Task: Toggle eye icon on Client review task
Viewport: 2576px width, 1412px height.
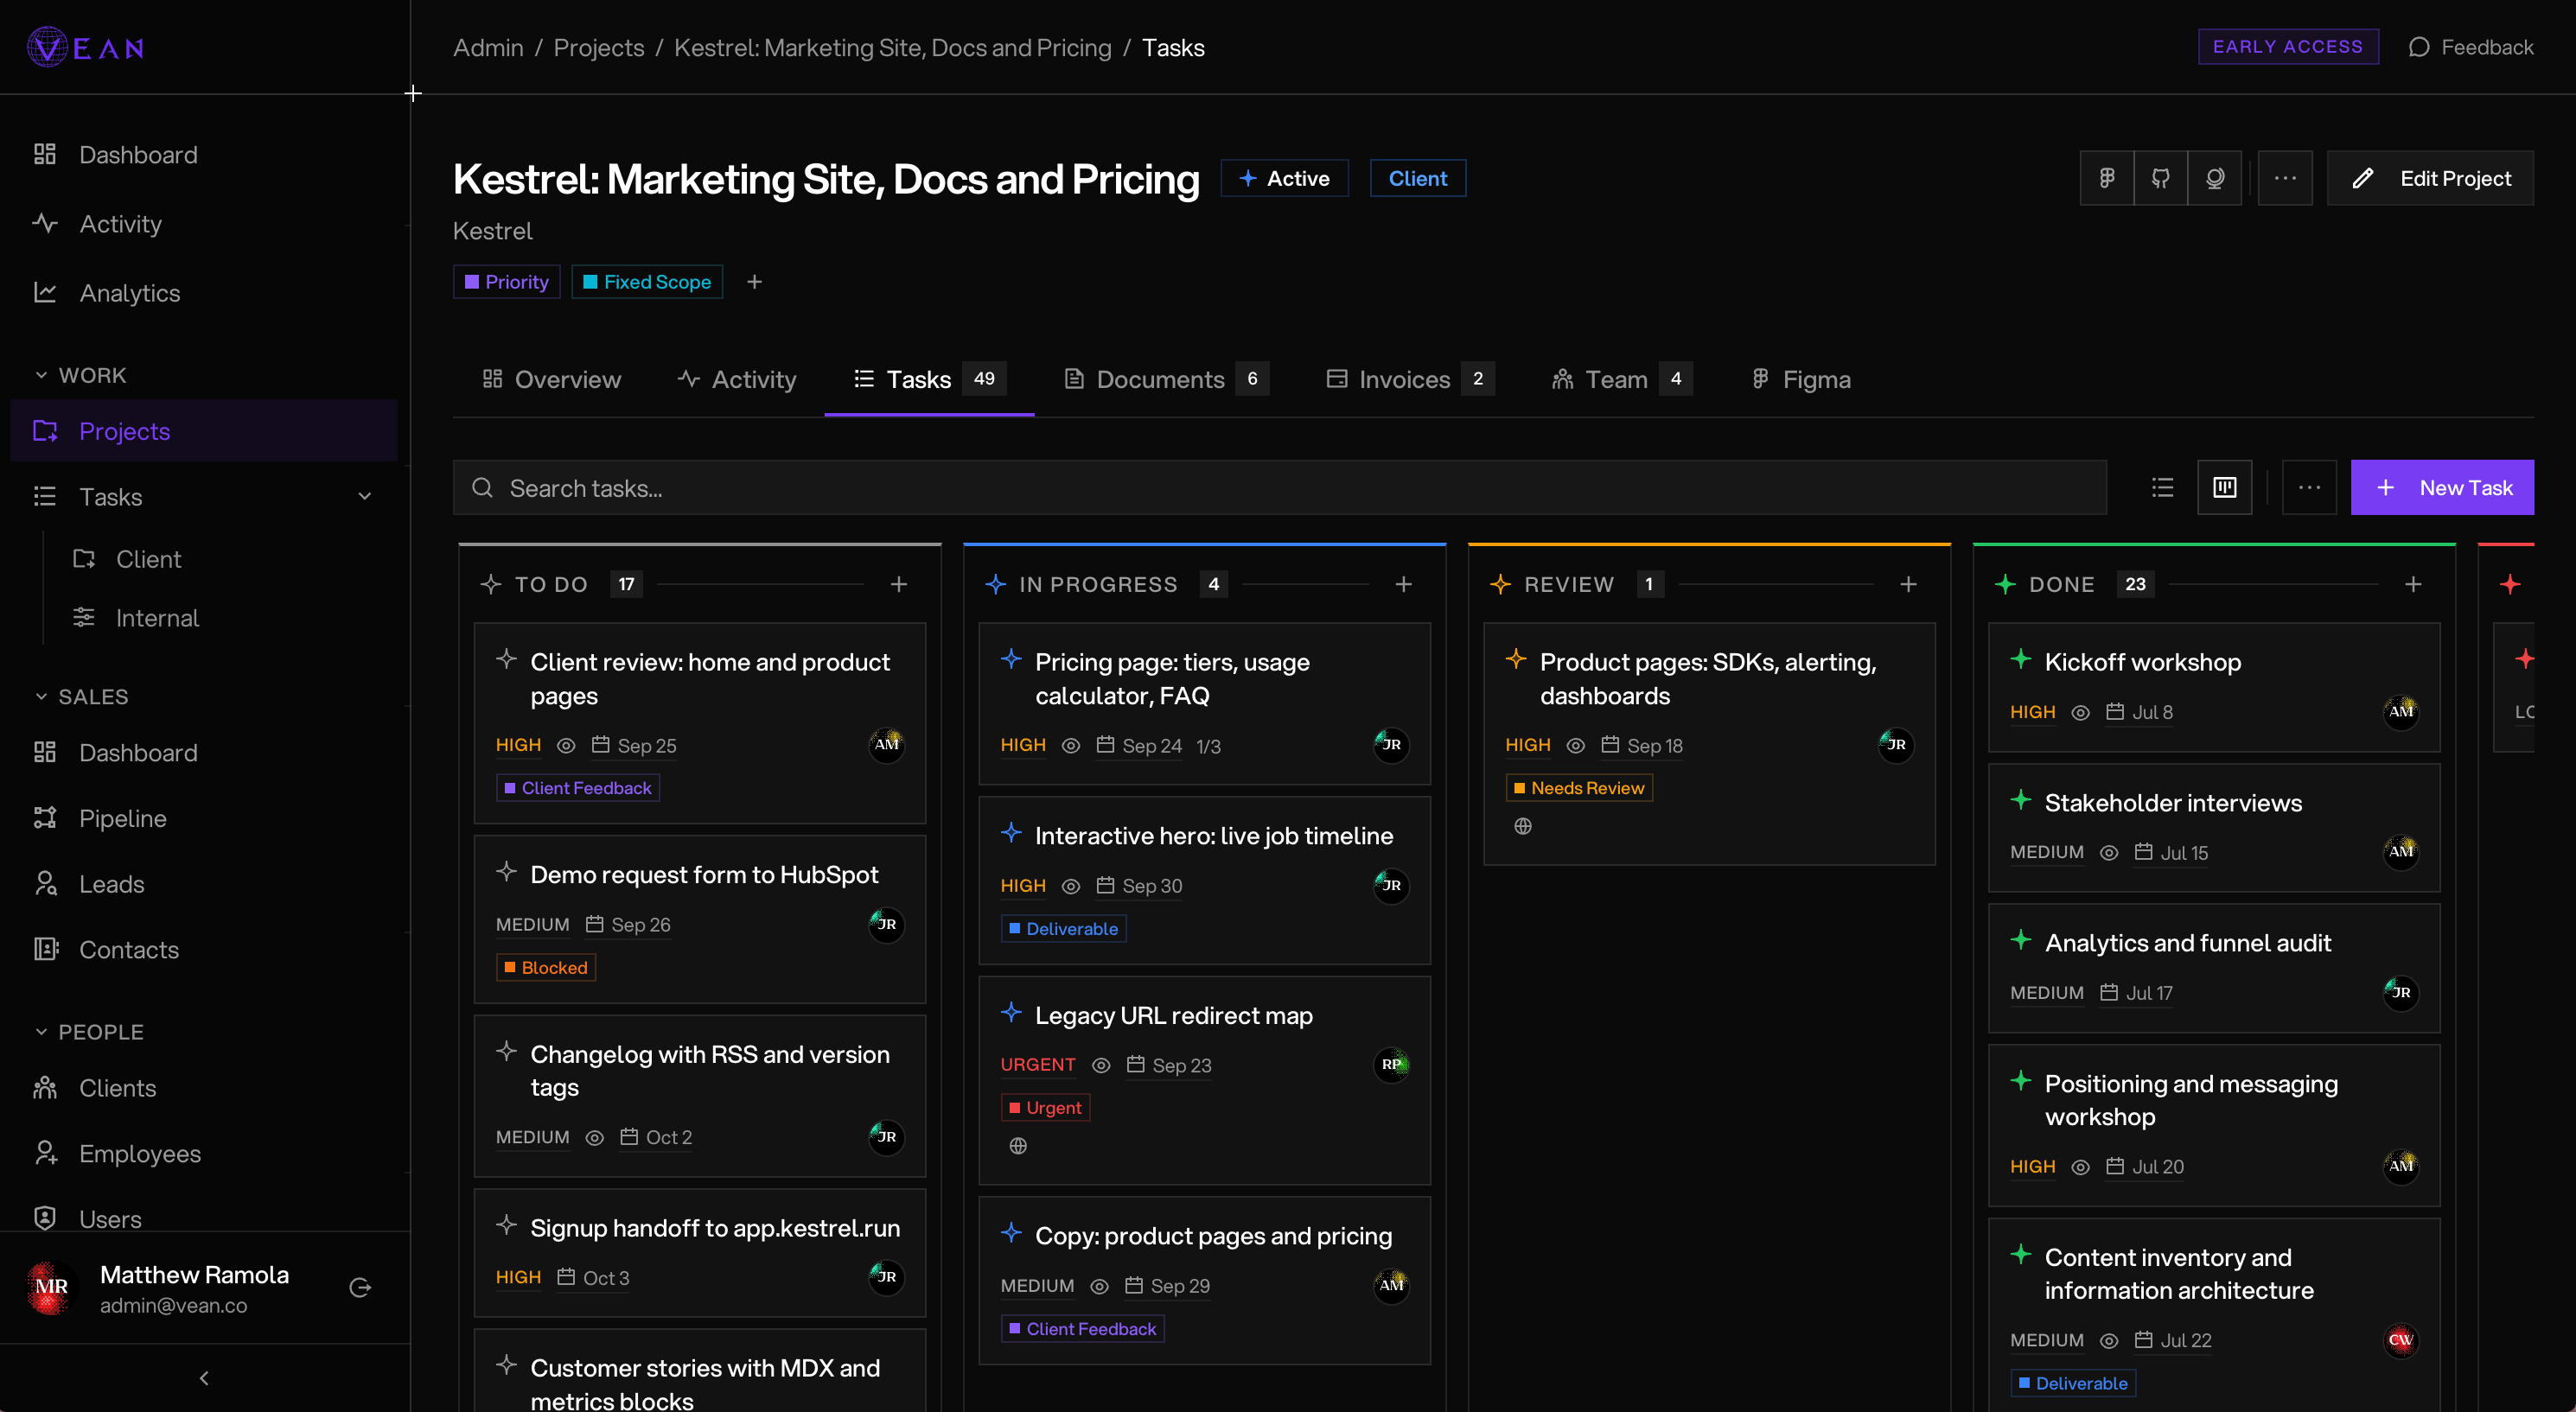Action: (x=566, y=746)
